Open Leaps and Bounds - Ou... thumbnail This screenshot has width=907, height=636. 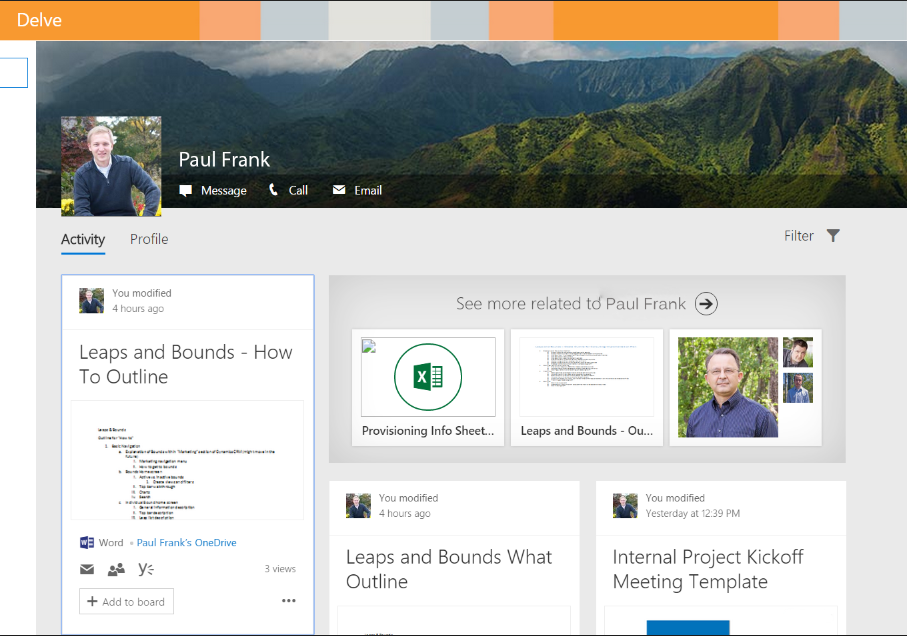(x=587, y=376)
